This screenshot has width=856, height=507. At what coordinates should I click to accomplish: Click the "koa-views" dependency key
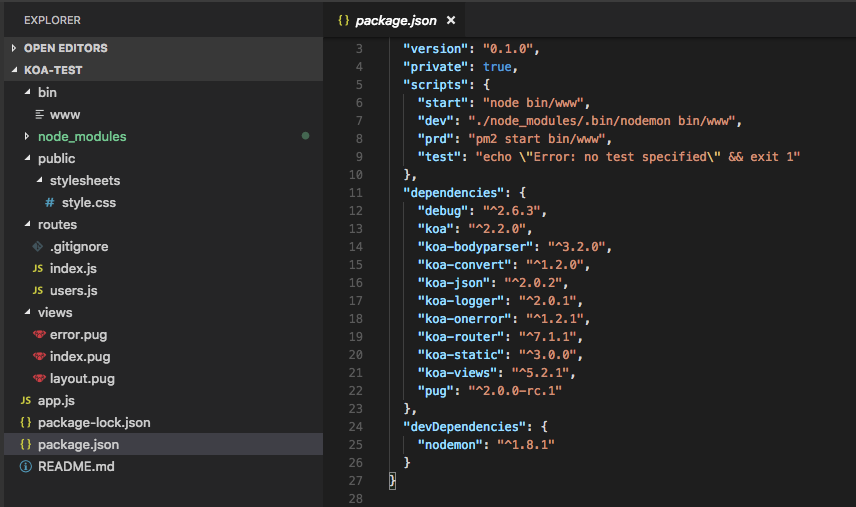pyautogui.click(x=457, y=373)
